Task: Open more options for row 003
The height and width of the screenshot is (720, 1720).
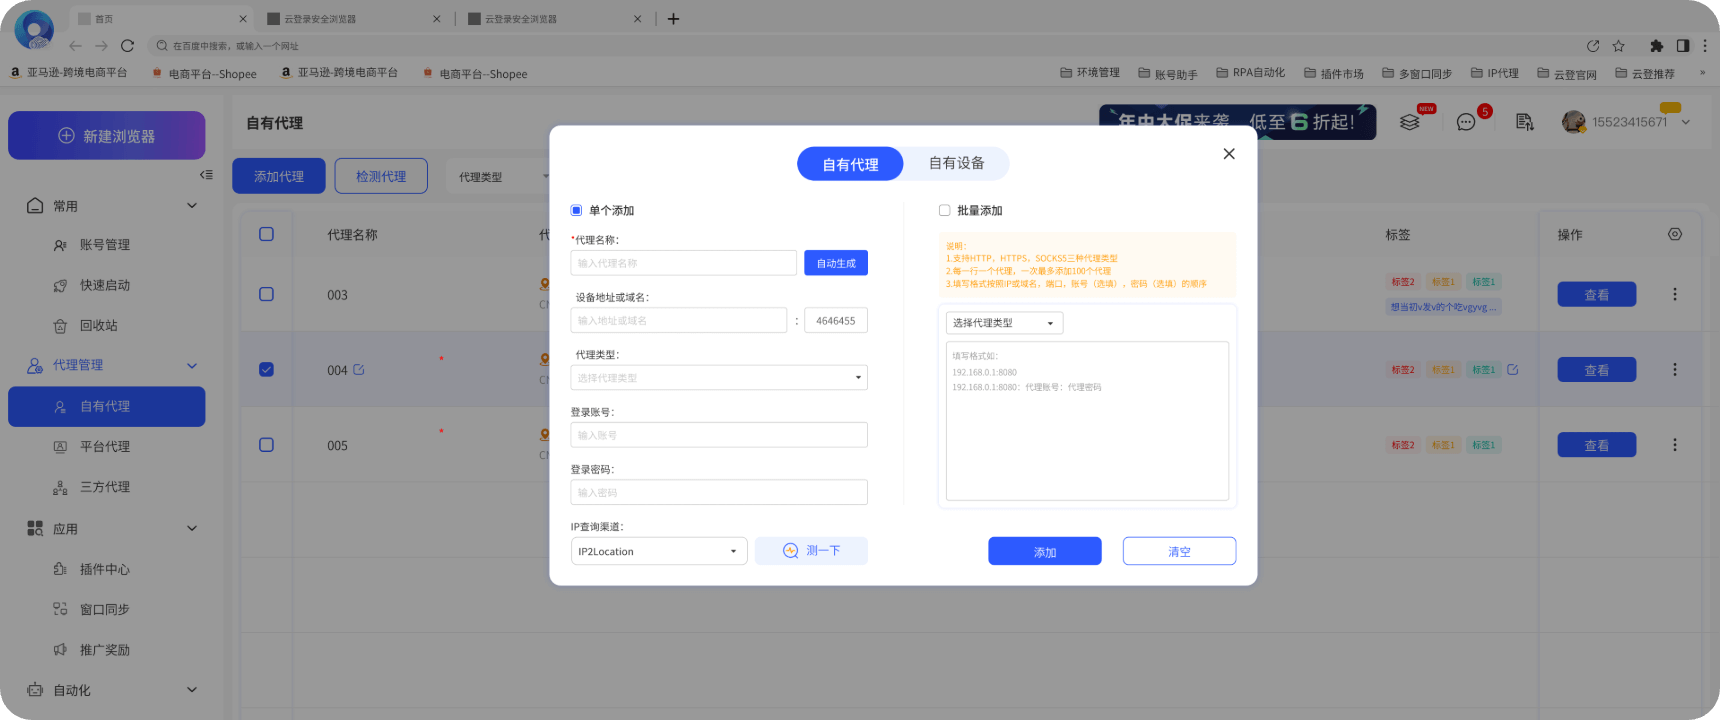Action: (x=1674, y=294)
